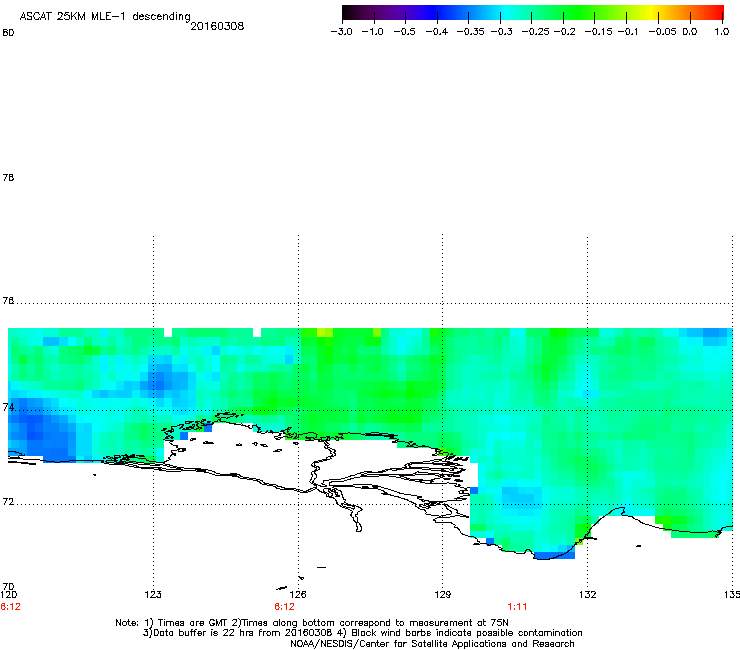Click the NOAA/NESDIS credit line
Screen dimensions: 740x650
(432, 644)
